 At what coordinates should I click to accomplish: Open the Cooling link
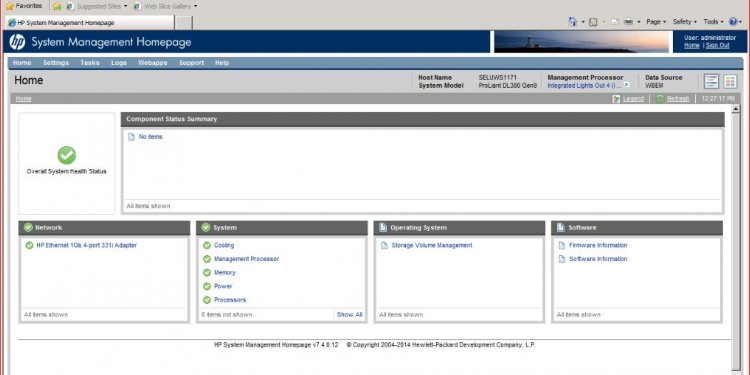tap(224, 245)
